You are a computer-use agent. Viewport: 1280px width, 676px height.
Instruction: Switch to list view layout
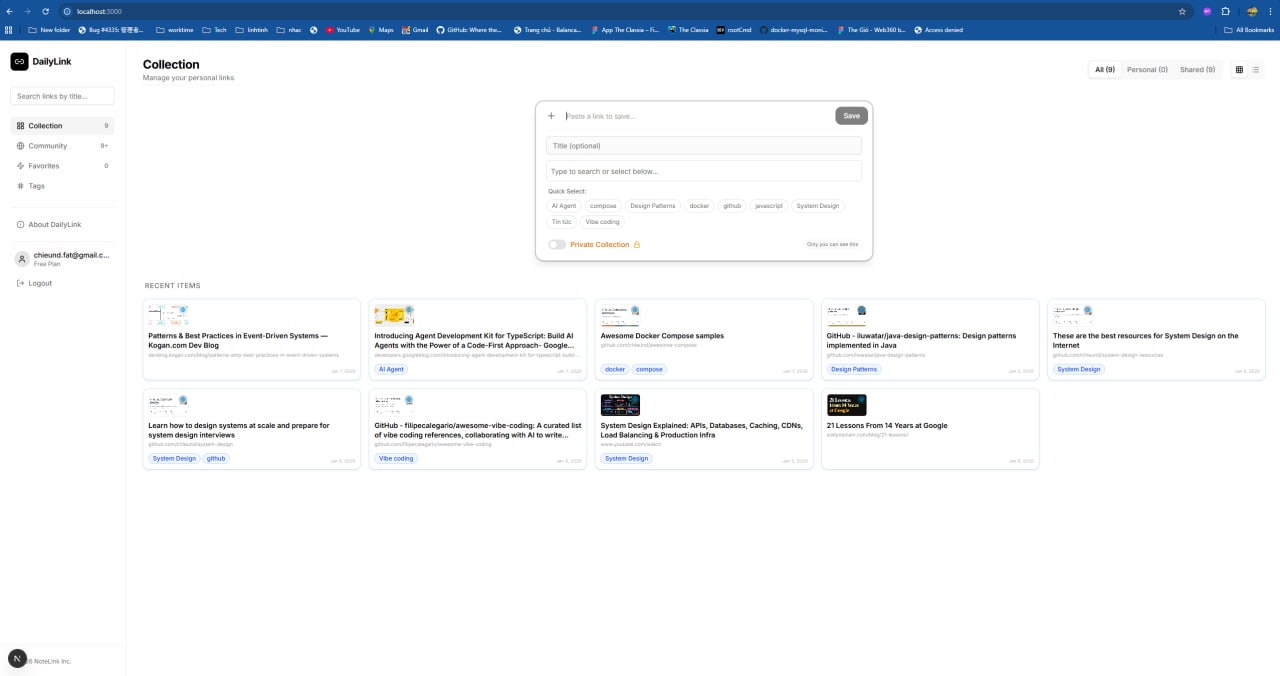[x=1255, y=69]
